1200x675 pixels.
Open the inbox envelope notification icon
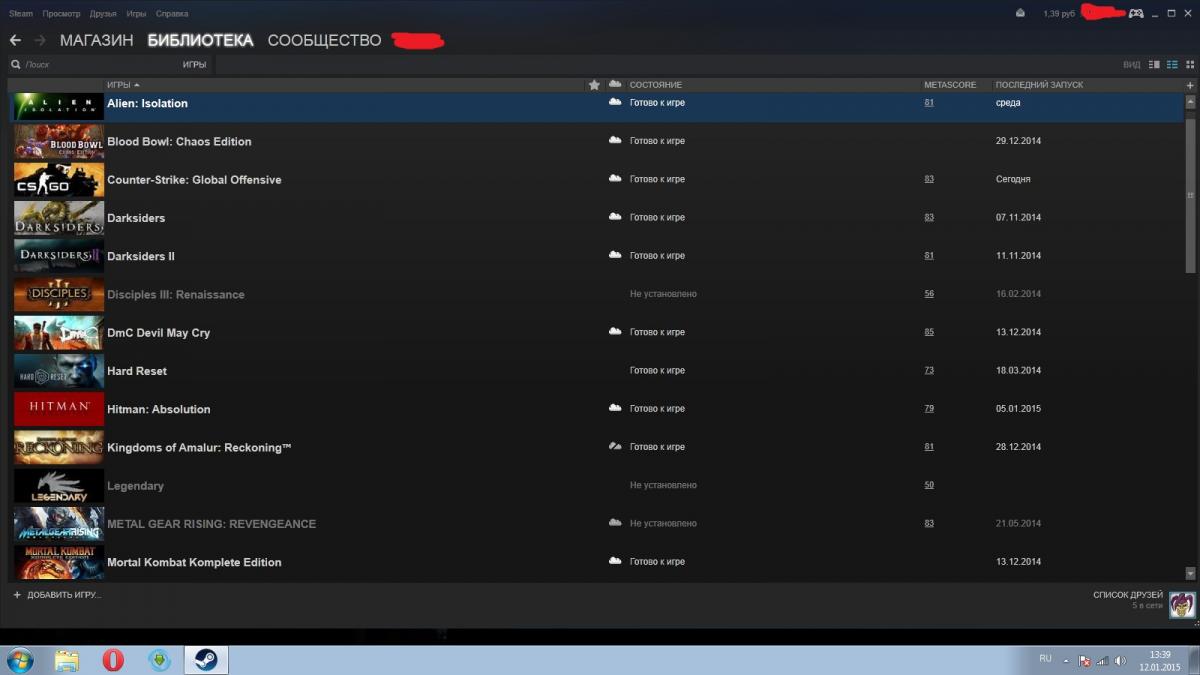pos(1020,14)
